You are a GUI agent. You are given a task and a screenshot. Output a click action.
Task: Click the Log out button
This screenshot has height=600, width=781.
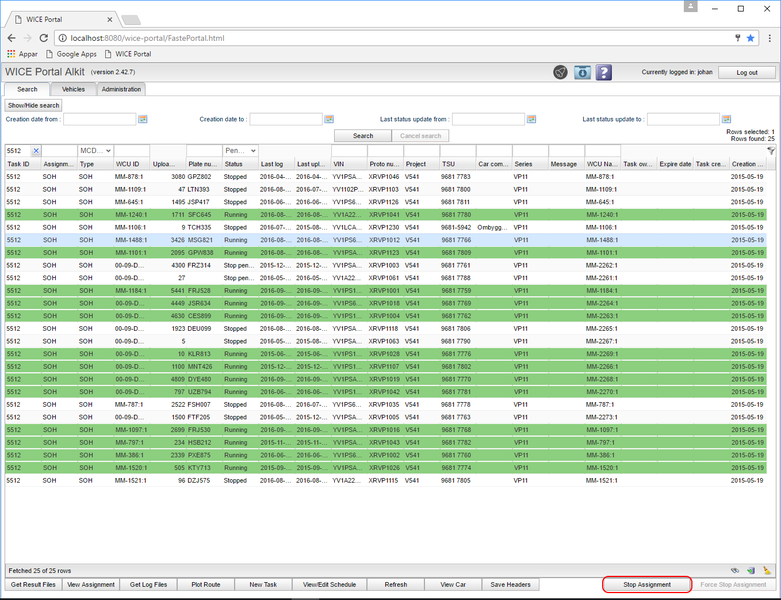(746, 73)
